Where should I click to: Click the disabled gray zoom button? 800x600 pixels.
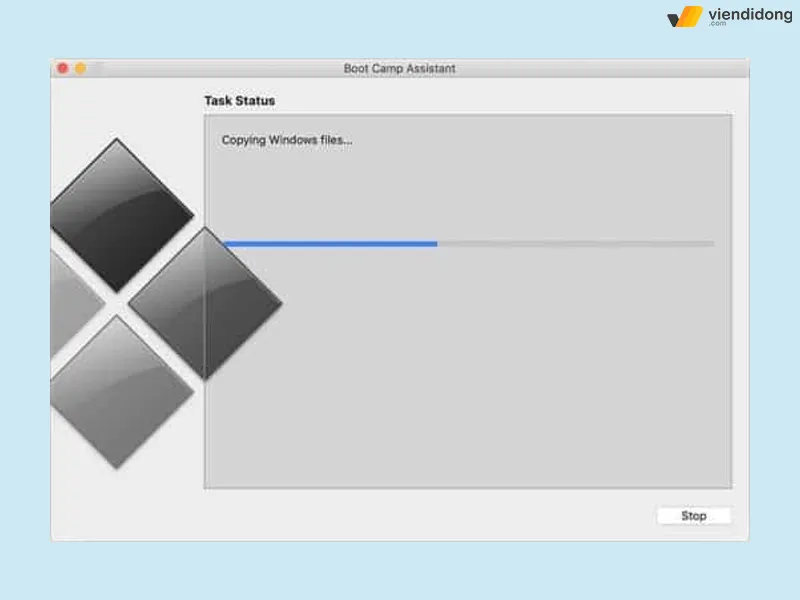98,68
